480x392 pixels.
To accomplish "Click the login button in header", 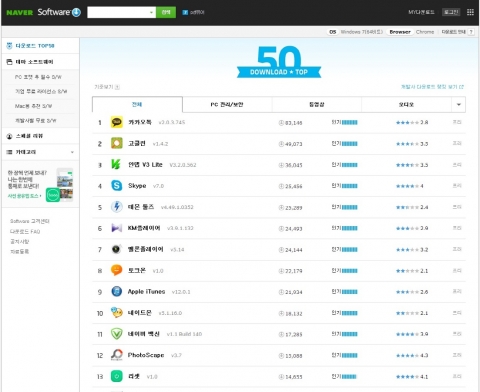I will [451, 12].
